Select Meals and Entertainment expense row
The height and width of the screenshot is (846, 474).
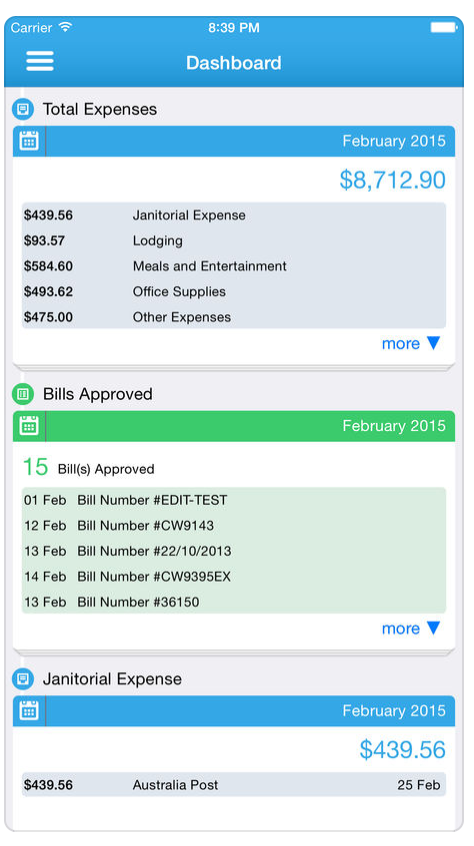click(233, 266)
